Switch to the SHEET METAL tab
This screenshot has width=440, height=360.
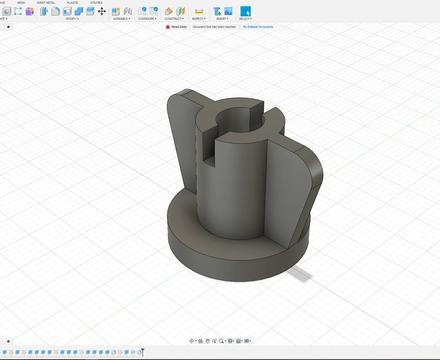(46, 2)
